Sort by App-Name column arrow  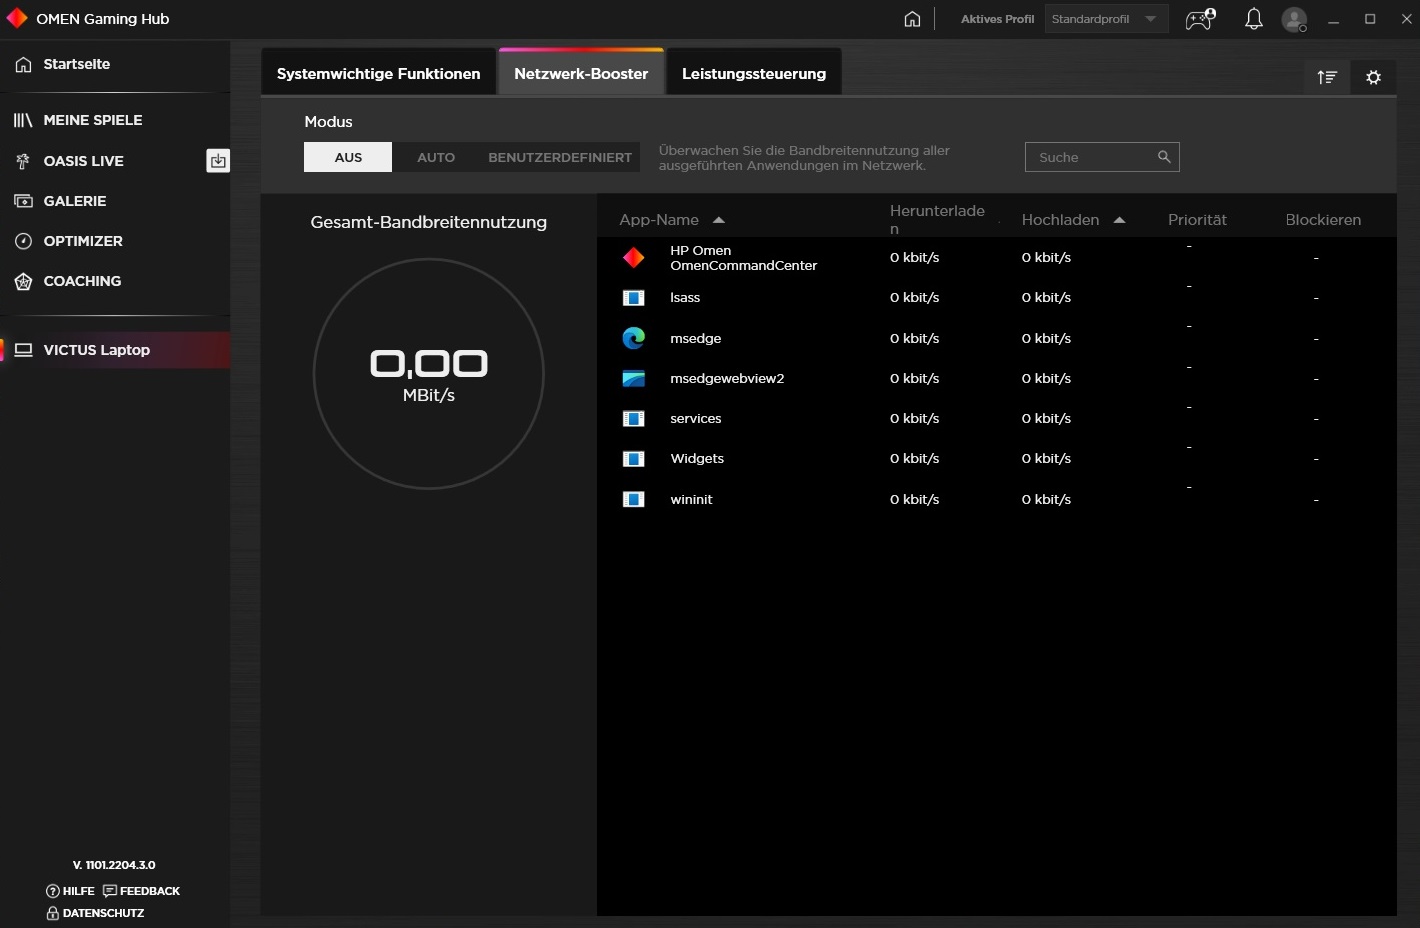(718, 220)
